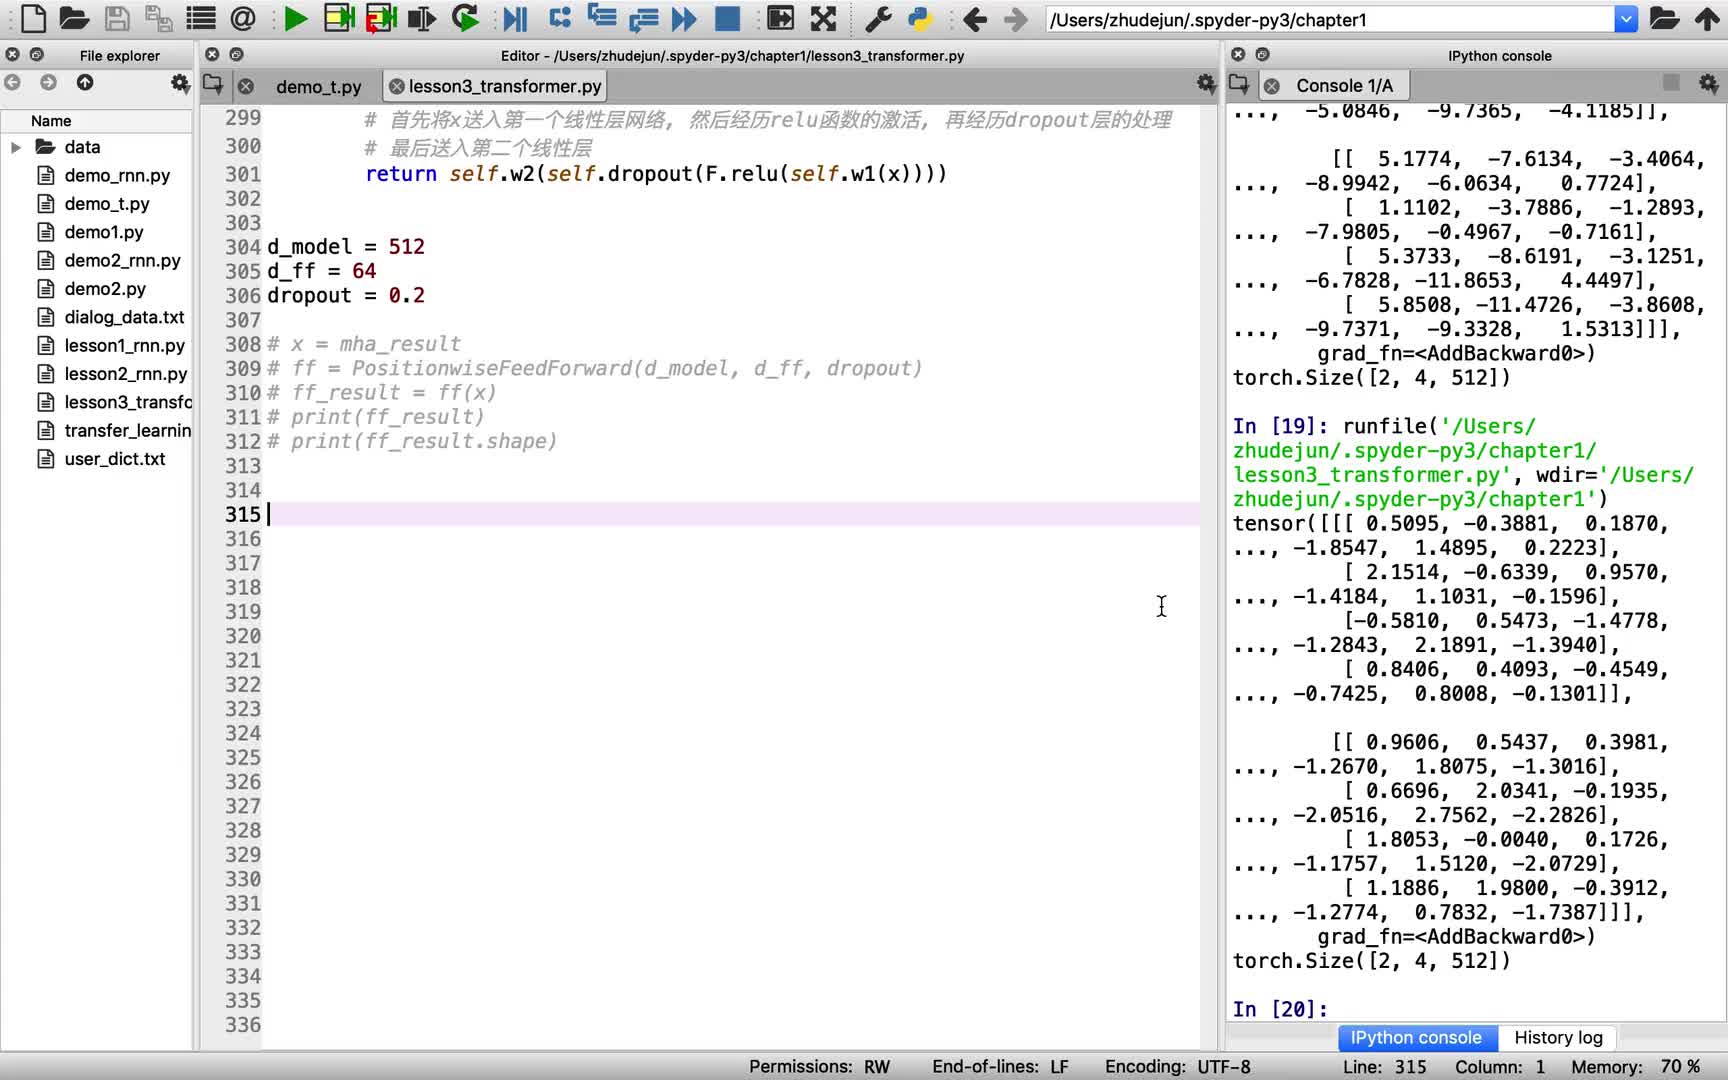
Task: Toggle fullscreen mode icon
Action: (x=823, y=18)
